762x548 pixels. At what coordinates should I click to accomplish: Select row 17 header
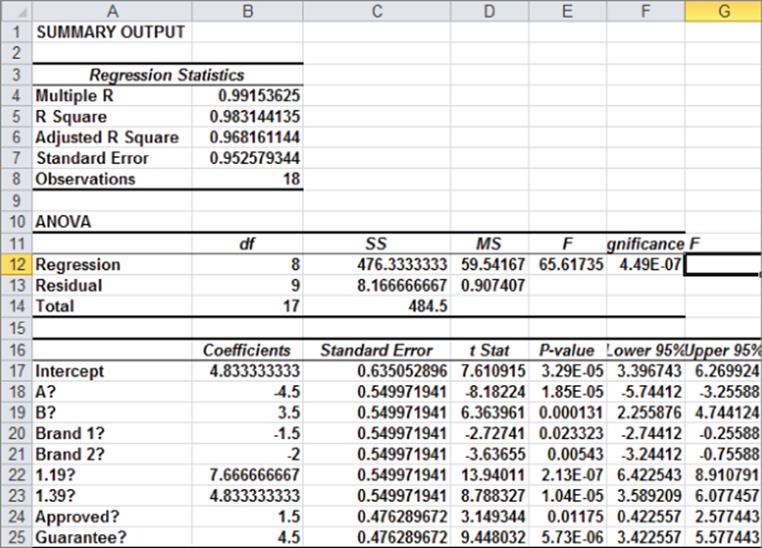(17, 371)
